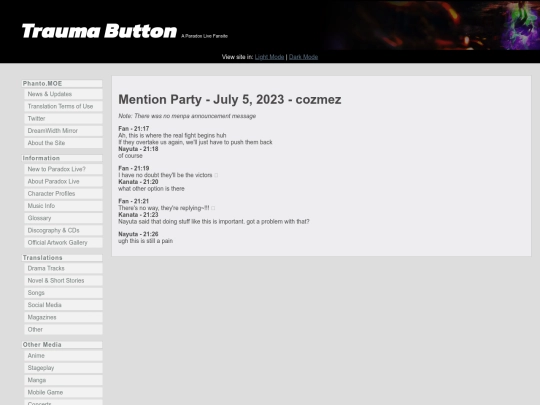540x405 pixels.
Task: Click the Phanto.MOE section header
Action: click(x=62, y=84)
